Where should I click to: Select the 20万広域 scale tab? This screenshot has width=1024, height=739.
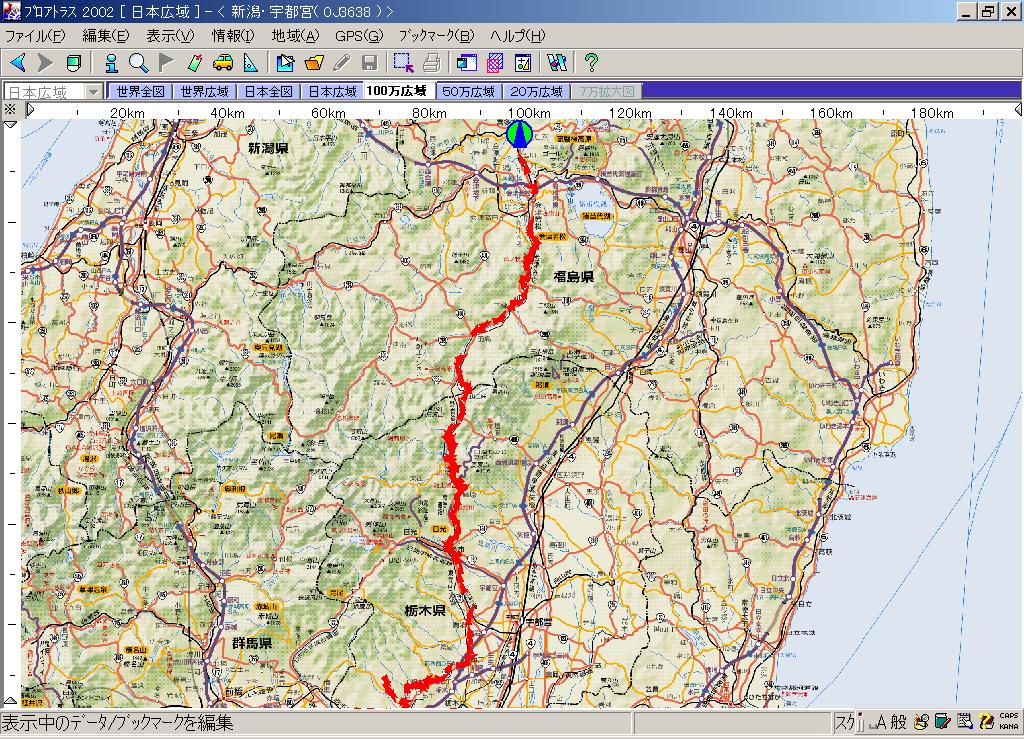(536, 91)
